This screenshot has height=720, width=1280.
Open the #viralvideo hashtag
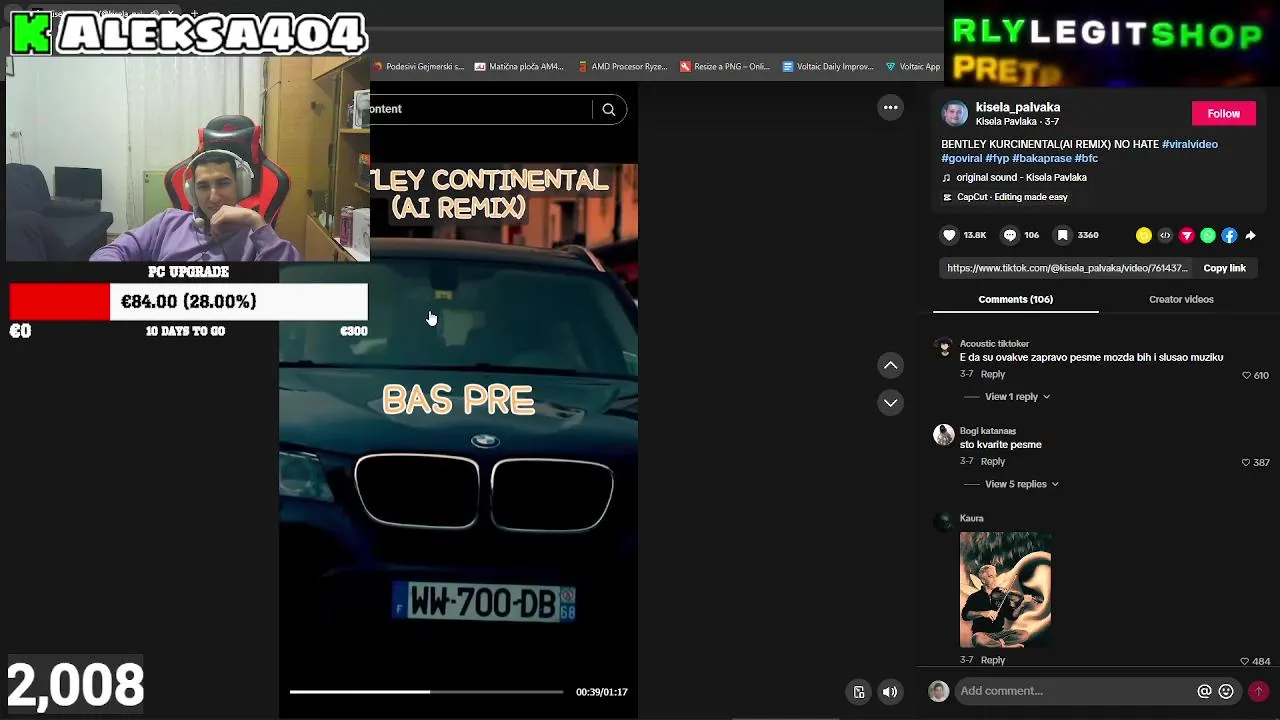coord(1190,144)
